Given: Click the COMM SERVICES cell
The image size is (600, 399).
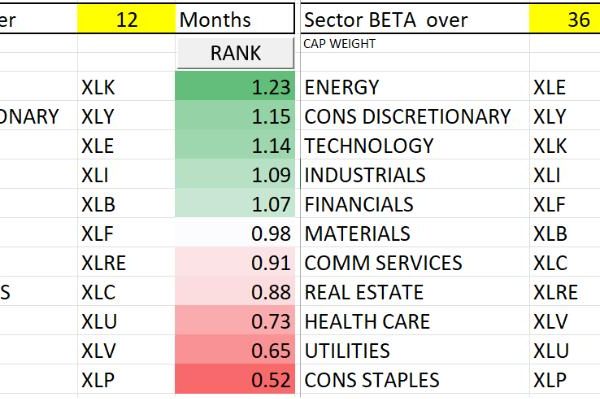Looking at the screenshot, I should pyautogui.click(x=415, y=262).
